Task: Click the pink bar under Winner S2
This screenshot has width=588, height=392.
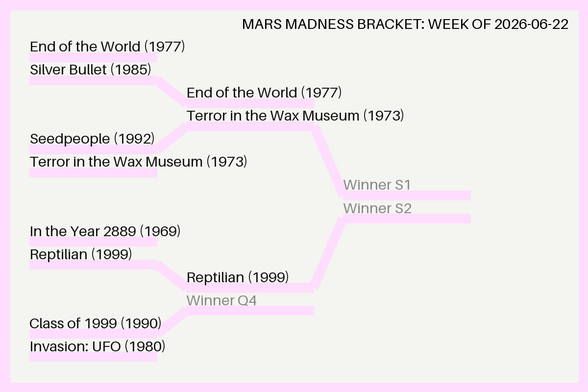Action: point(407,219)
